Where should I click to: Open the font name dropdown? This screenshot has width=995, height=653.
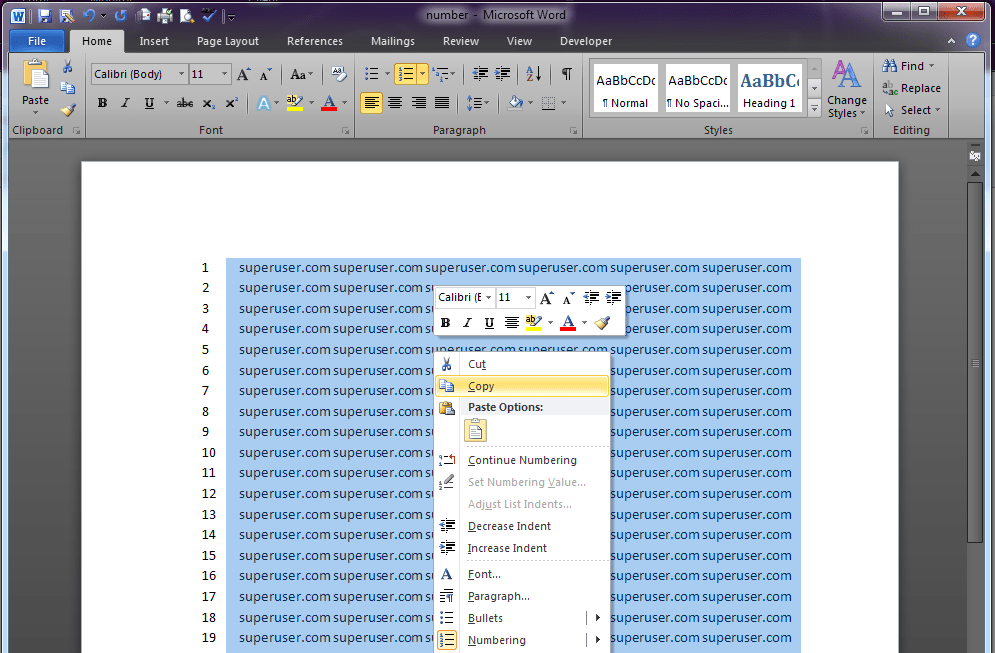coord(183,73)
